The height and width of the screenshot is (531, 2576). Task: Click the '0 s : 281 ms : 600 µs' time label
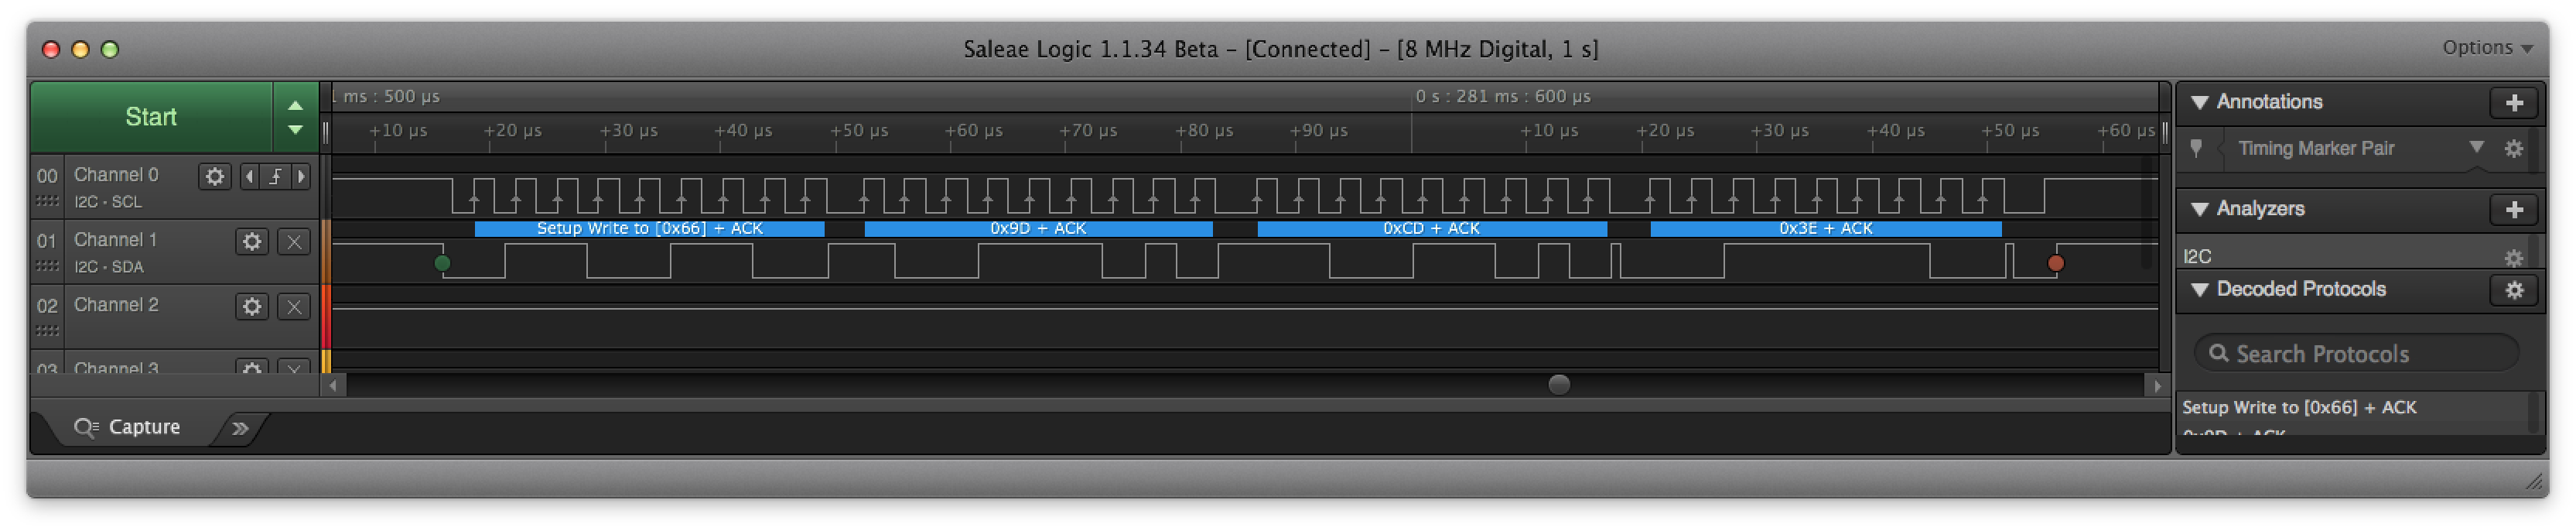tap(1502, 97)
